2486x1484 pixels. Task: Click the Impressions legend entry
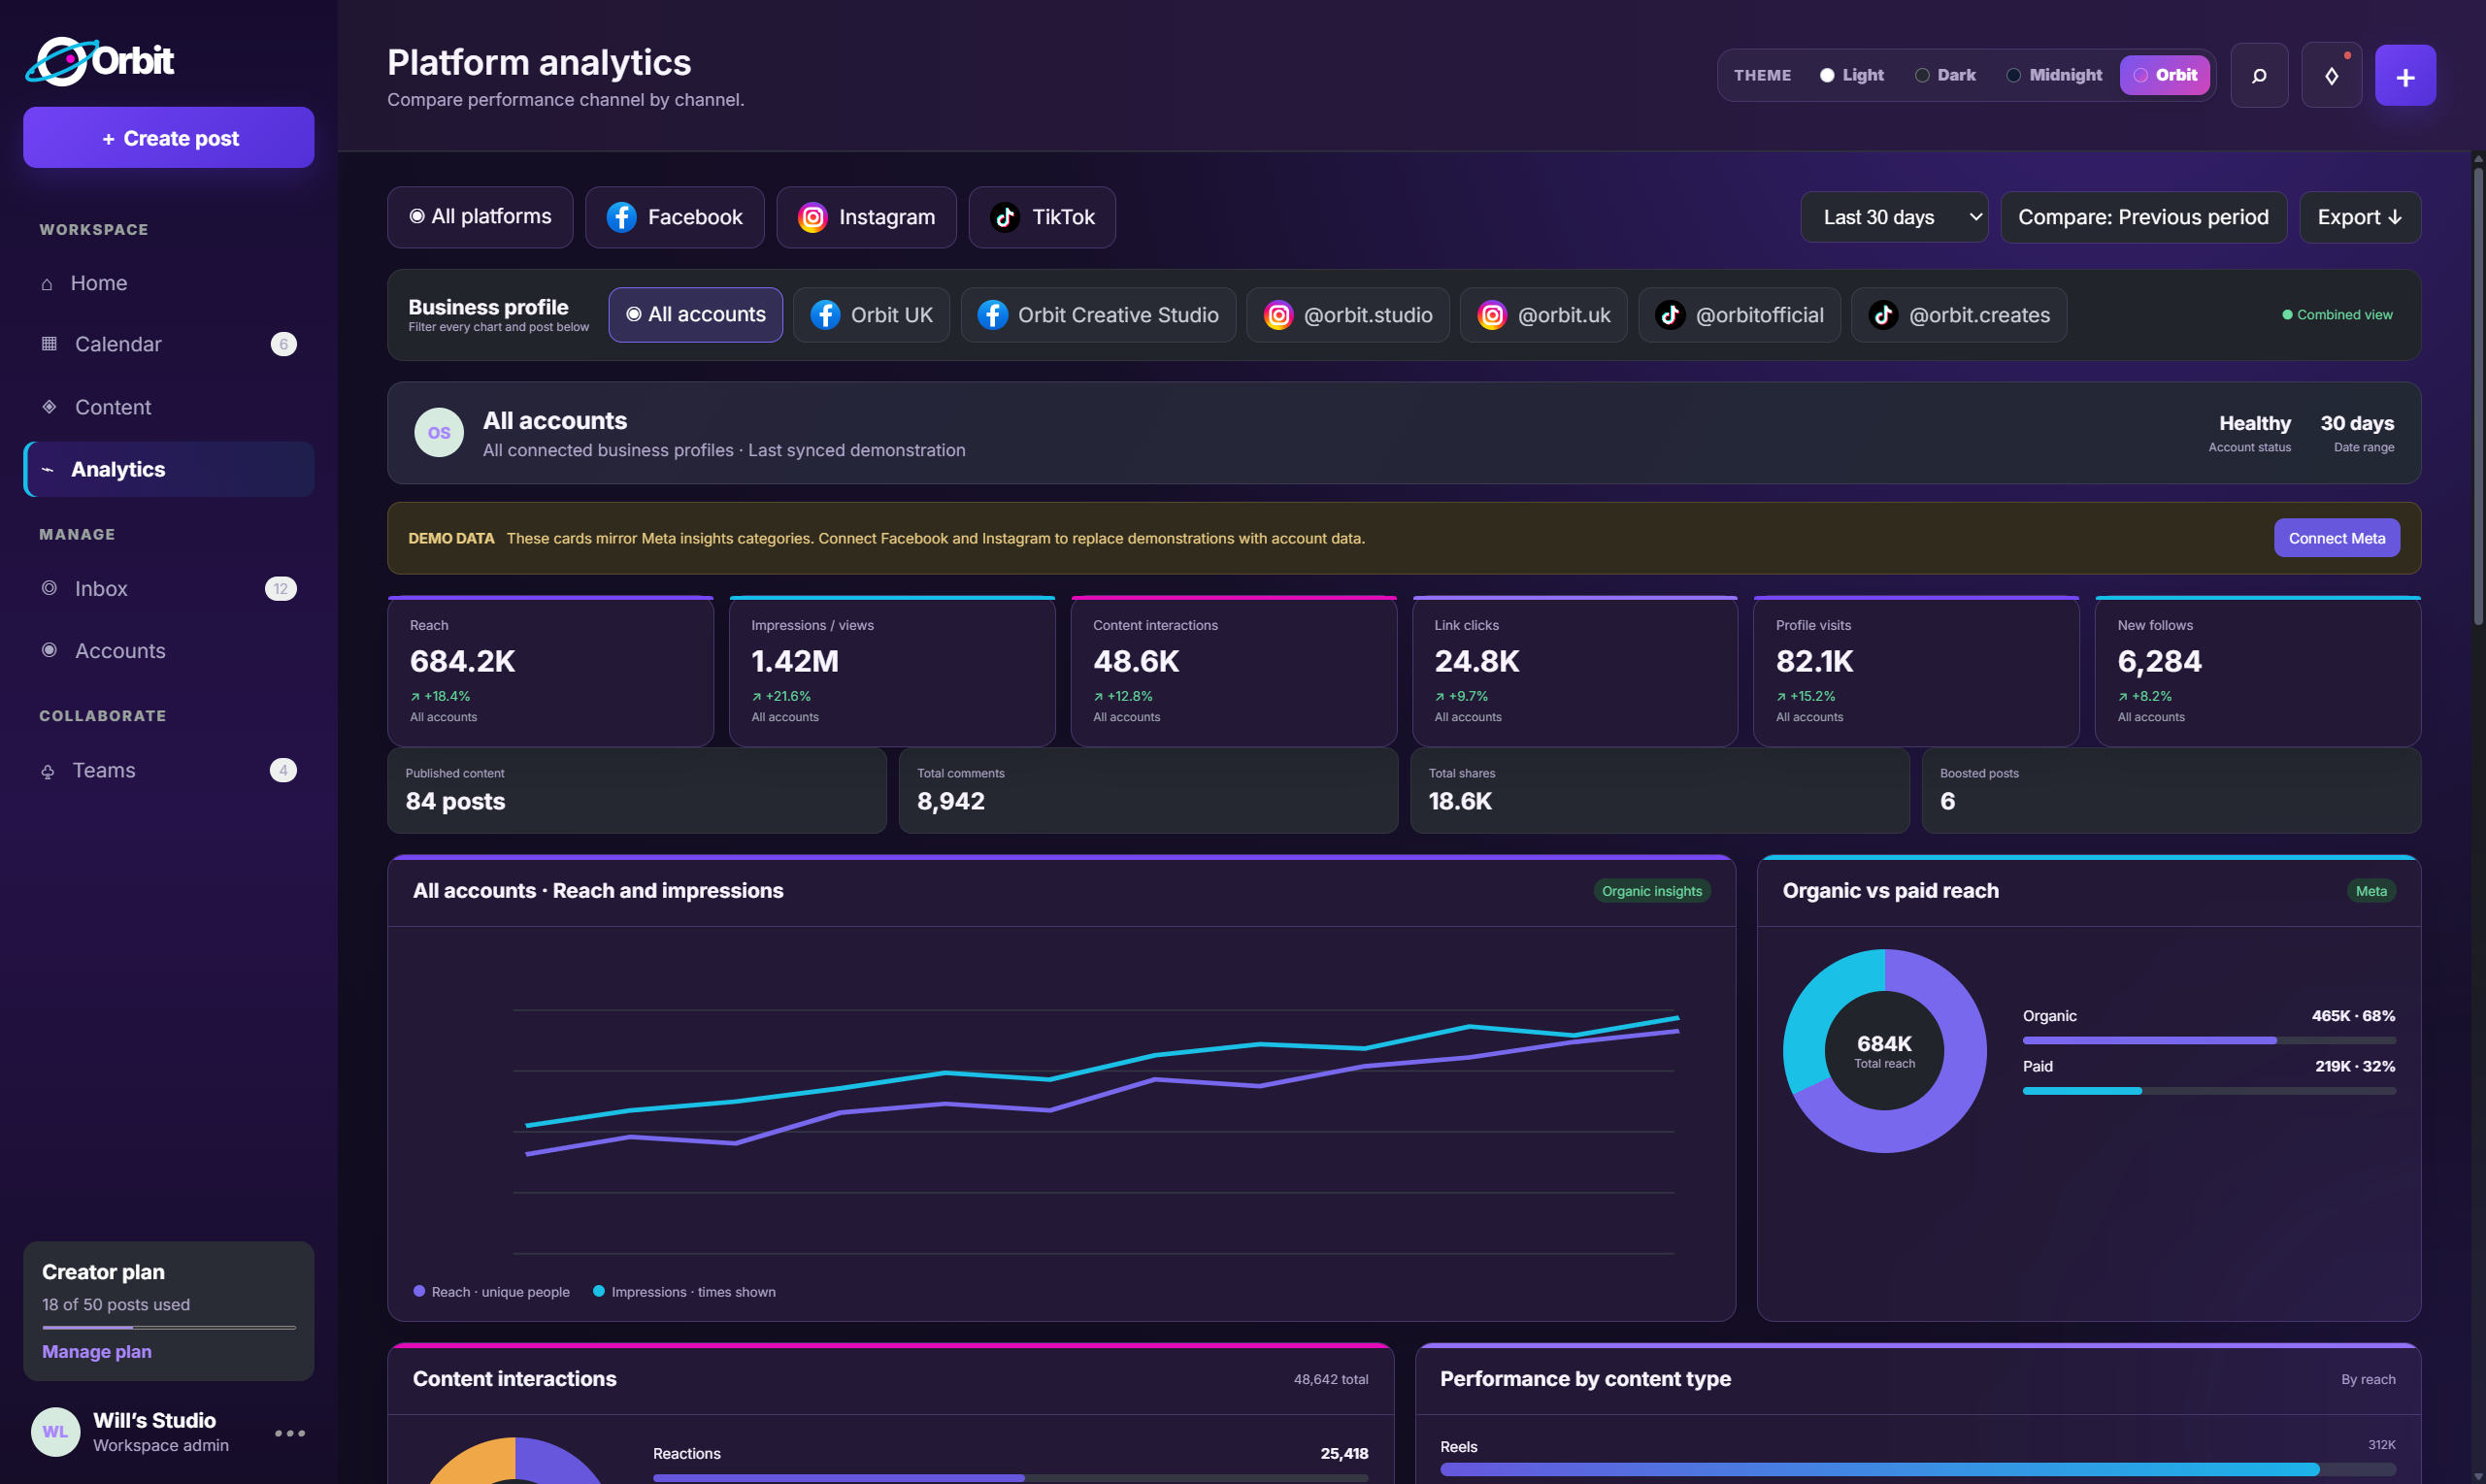click(x=685, y=1292)
